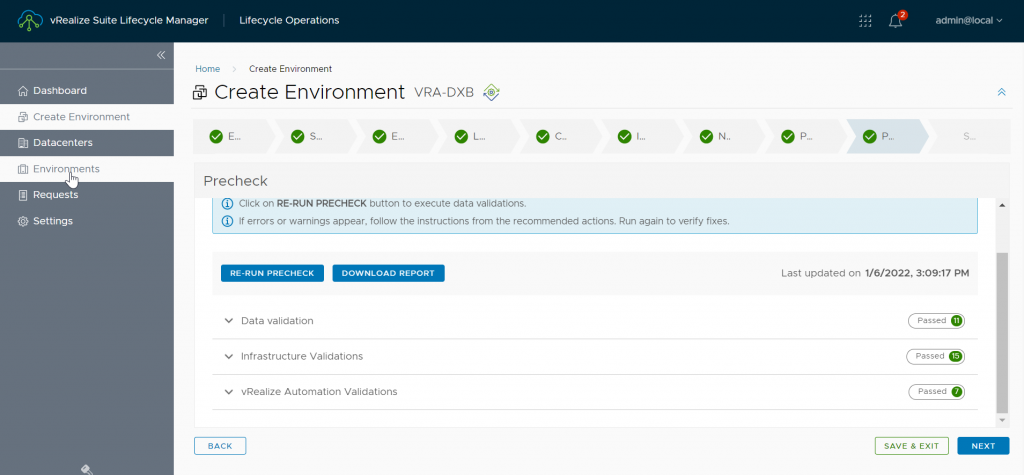Go to the wizard step labeled S... with checkmark
The height and width of the screenshot is (475, 1024).
click(x=314, y=137)
